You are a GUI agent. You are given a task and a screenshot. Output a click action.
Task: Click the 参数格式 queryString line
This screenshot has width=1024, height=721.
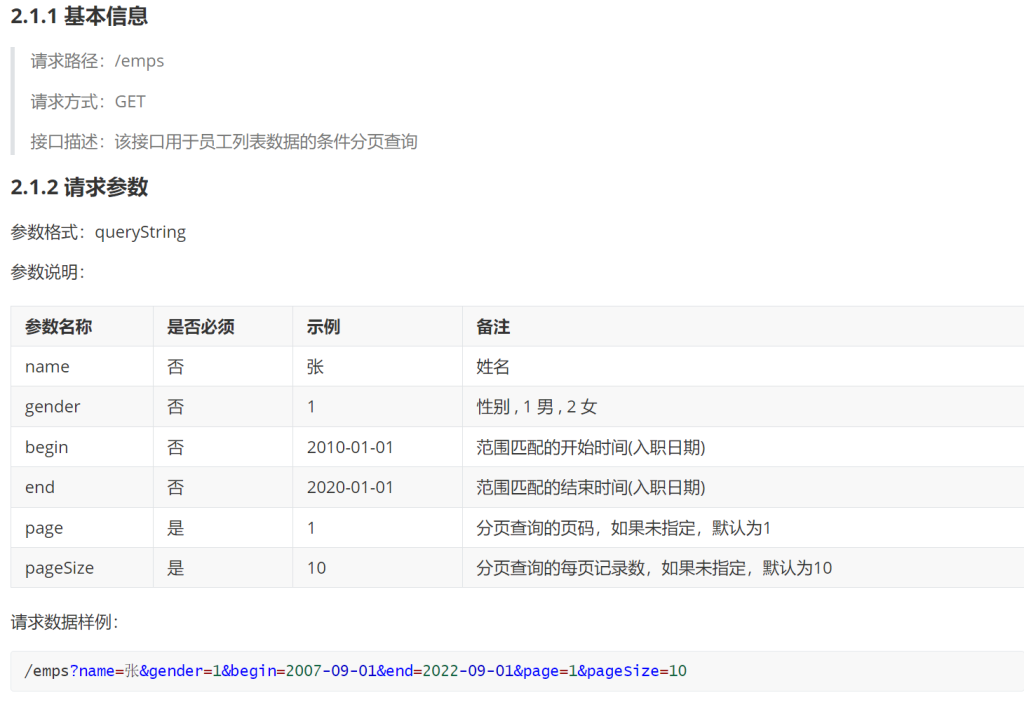[x=98, y=232]
